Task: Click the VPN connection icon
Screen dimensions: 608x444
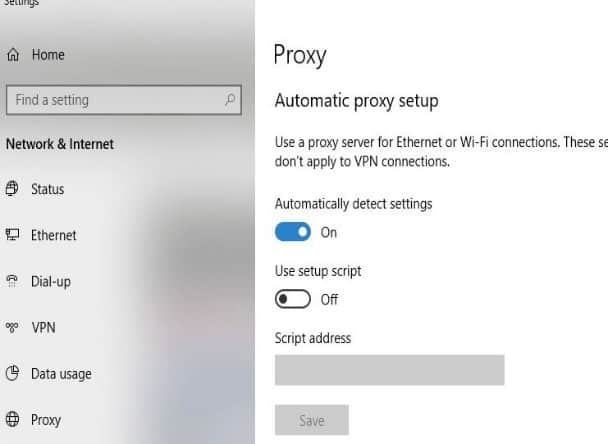Action: click(12, 327)
